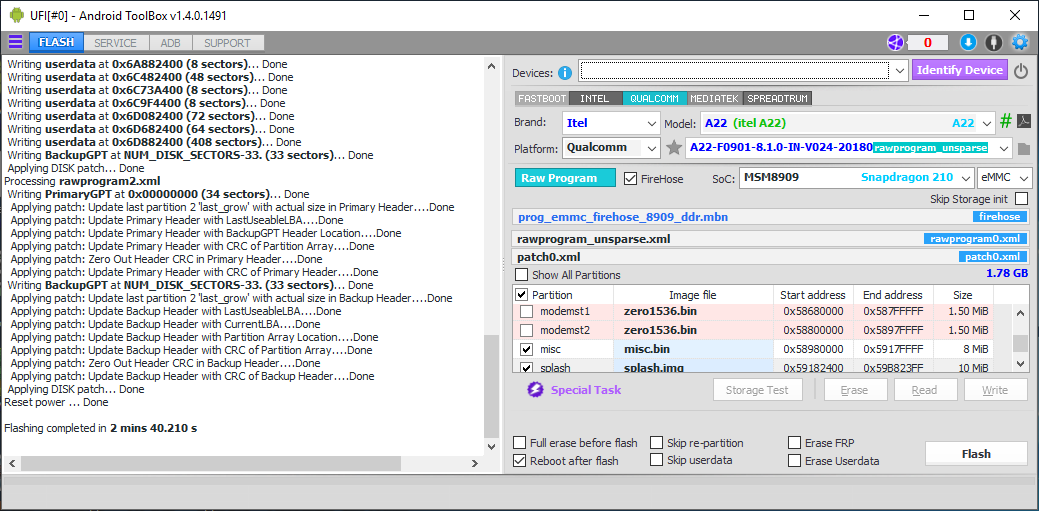Select the MEDIATEK platform tab
The width and height of the screenshot is (1039, 511).
(x=715, y=98)
